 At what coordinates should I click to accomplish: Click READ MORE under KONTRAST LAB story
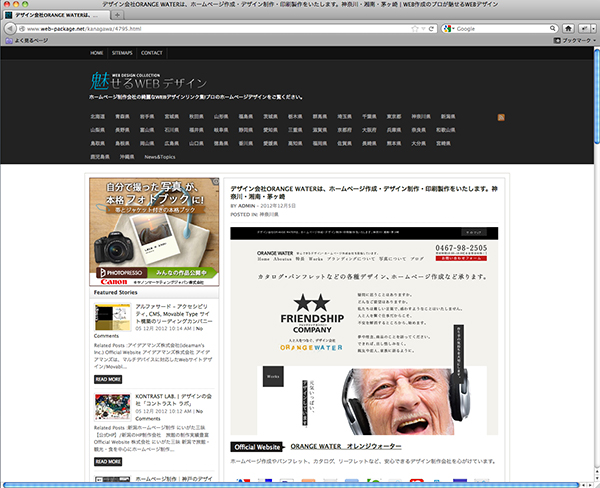pyautogui.click(x=108, y=461)
